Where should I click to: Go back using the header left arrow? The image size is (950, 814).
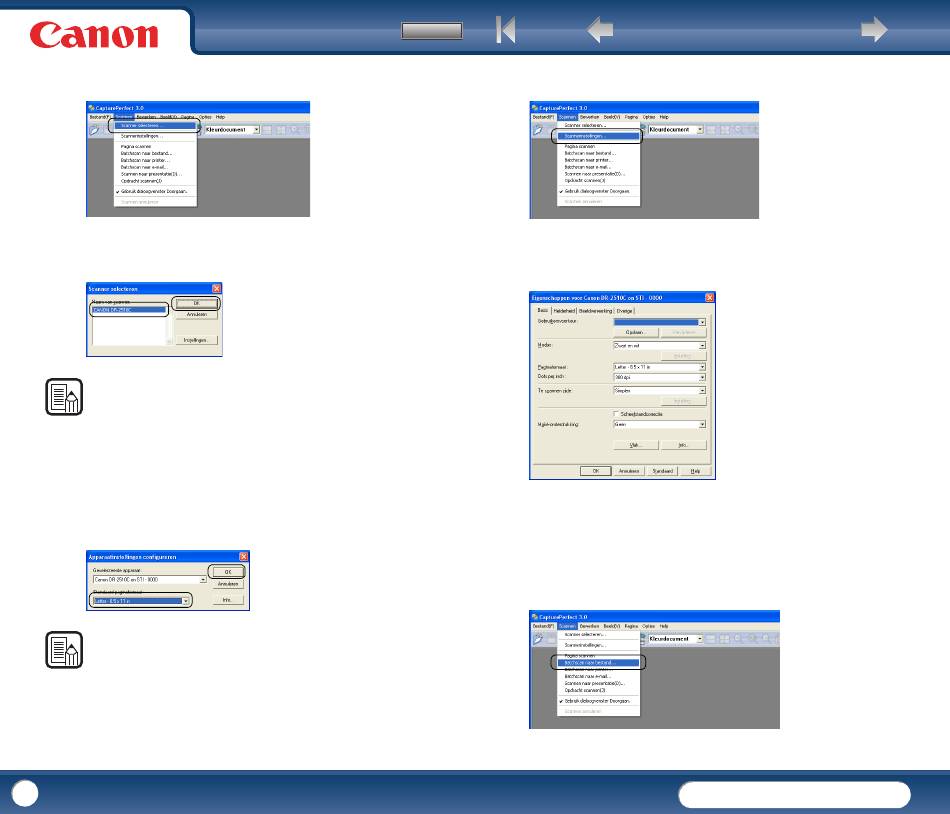pyautogui.click(x=600, y=30)
